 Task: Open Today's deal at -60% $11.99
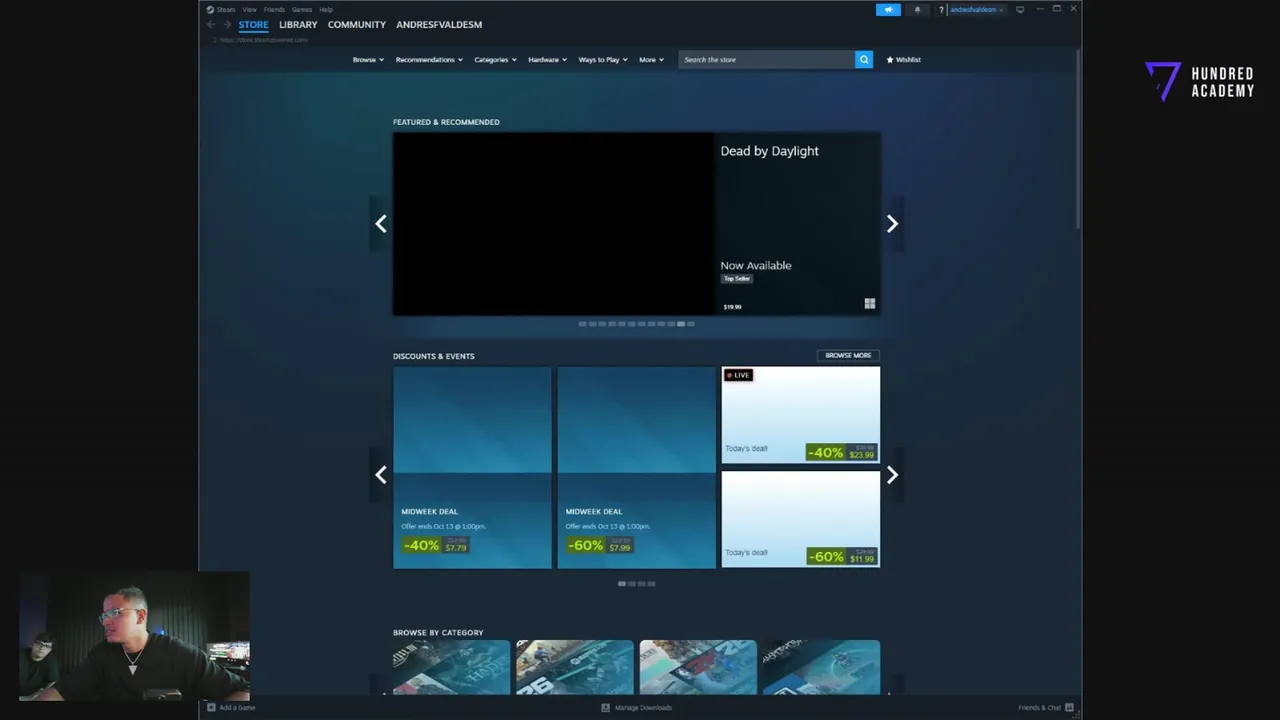pyautogui.click(x=801, y=519)
